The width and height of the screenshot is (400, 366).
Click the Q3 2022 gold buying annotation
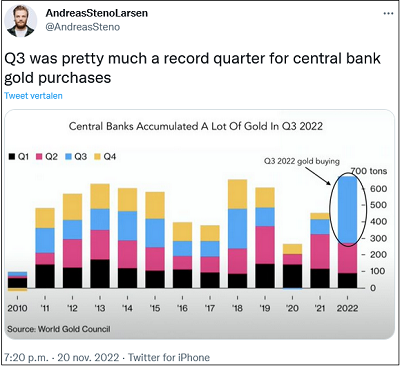tap(302, 161)
